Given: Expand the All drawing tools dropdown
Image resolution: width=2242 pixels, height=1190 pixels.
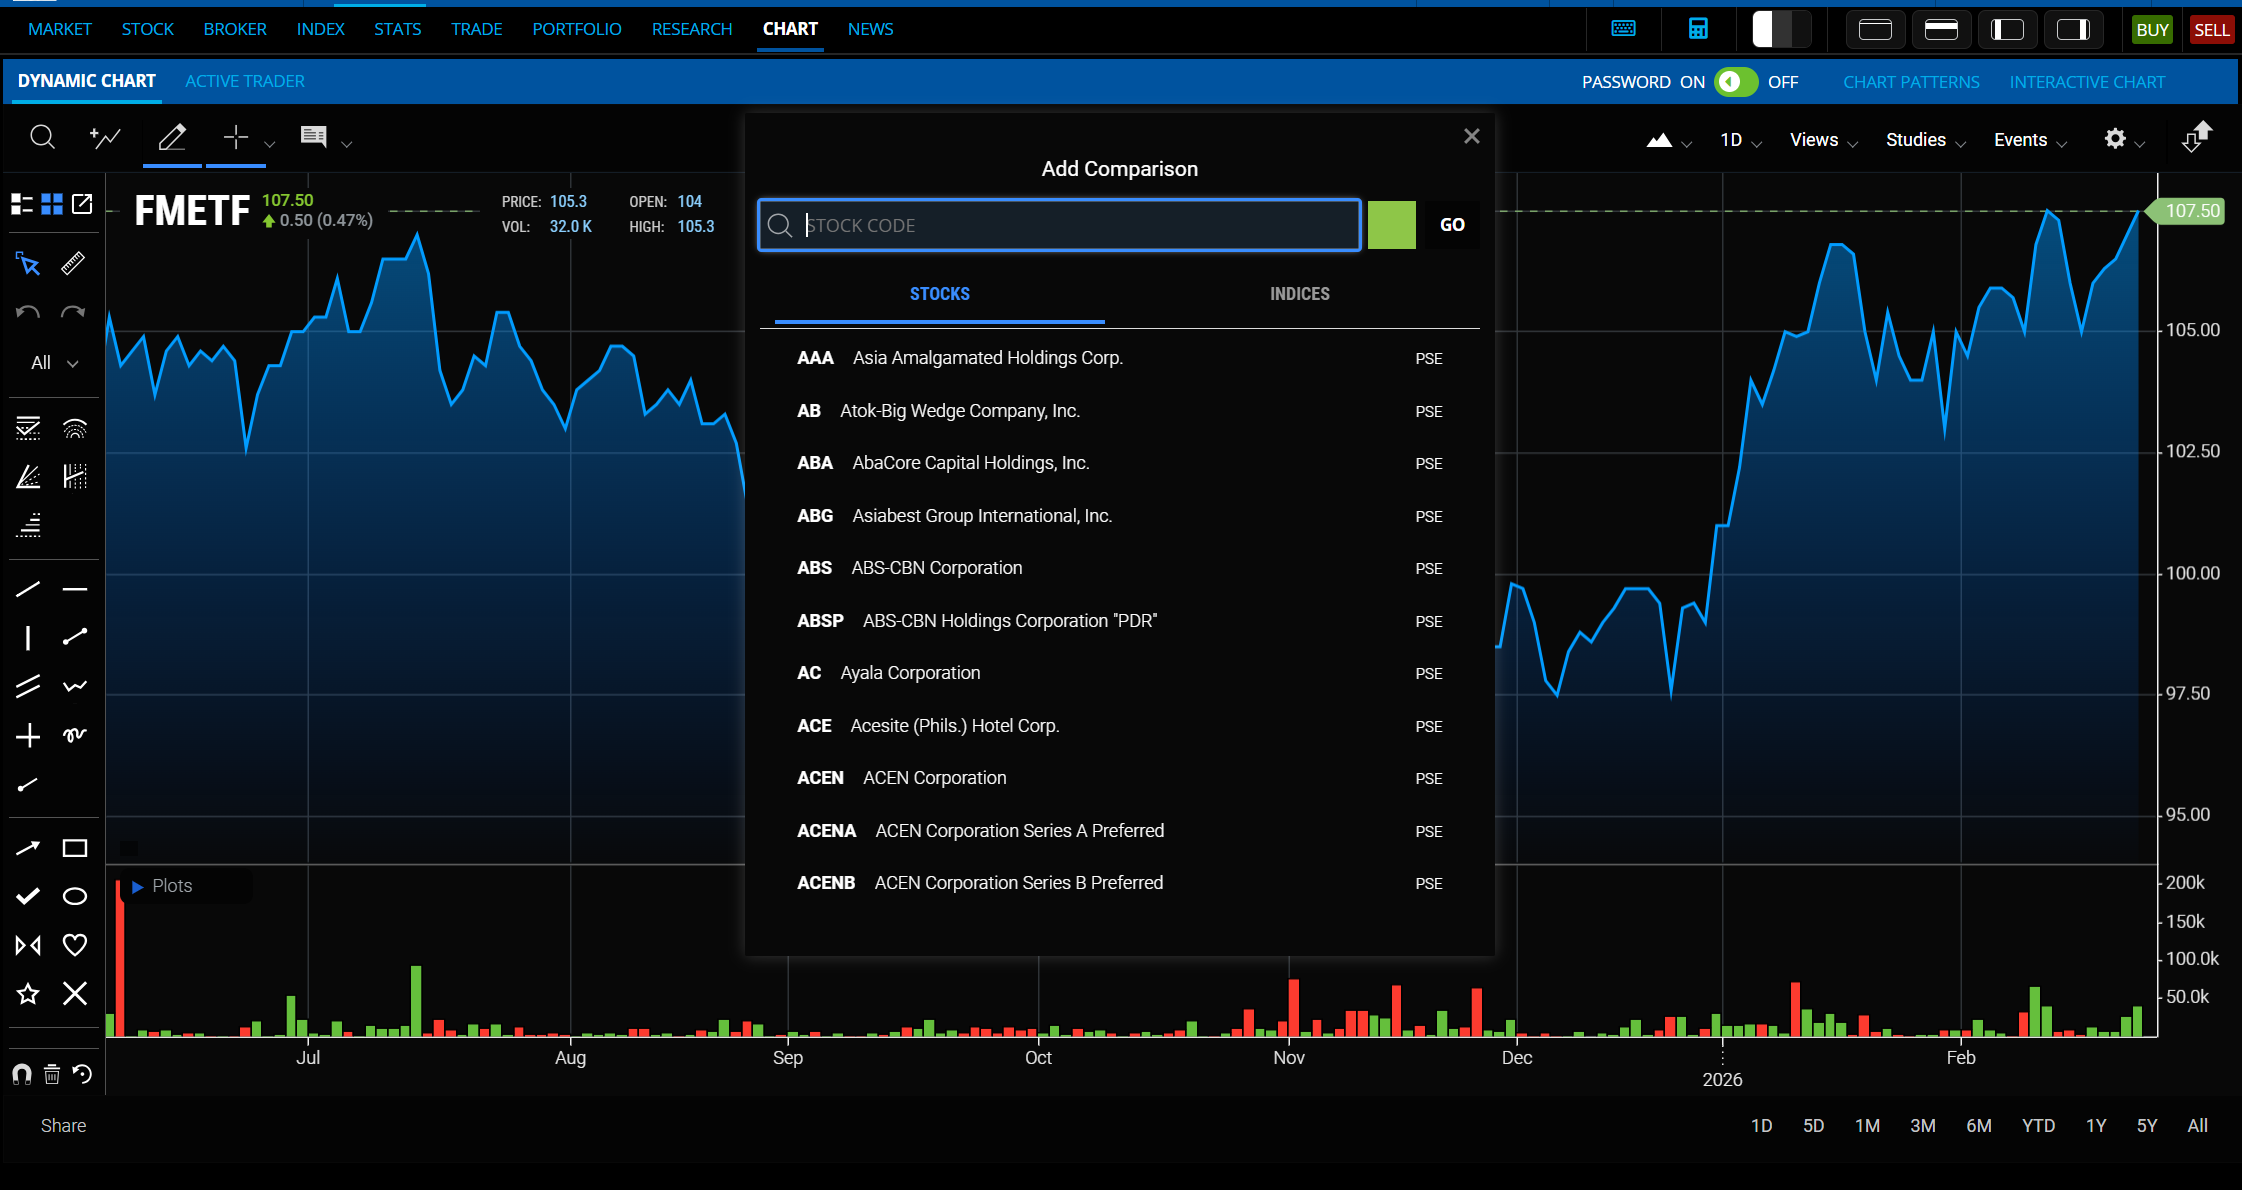Looking at the screenshot, I should coord(54,363).
